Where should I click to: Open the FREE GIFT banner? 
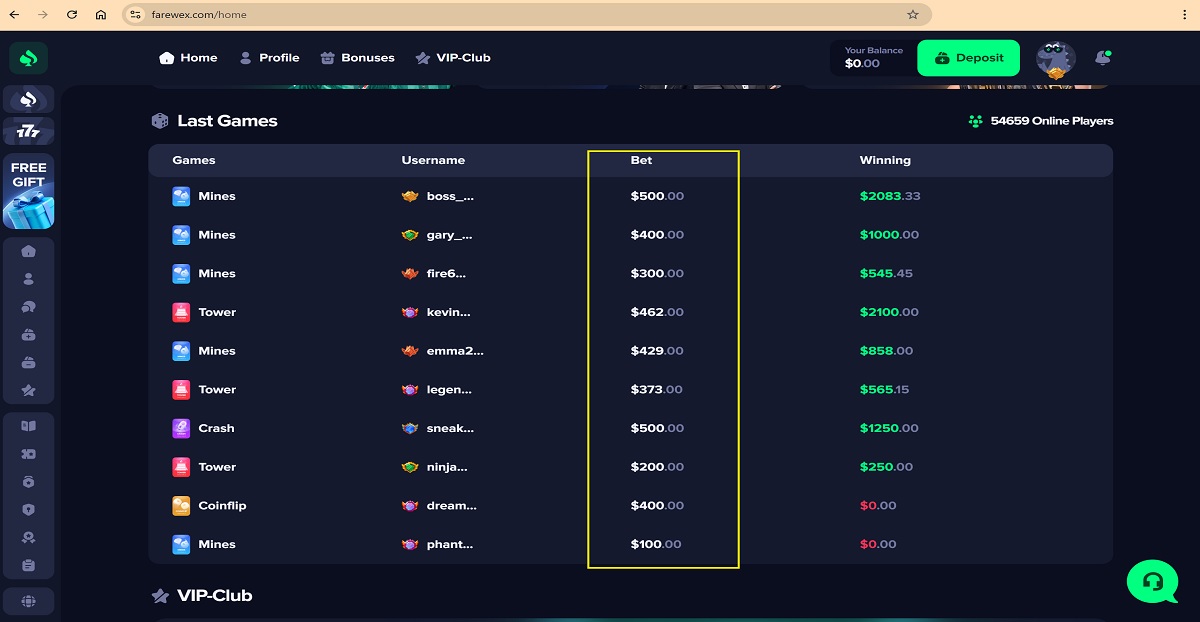[29, 191]
